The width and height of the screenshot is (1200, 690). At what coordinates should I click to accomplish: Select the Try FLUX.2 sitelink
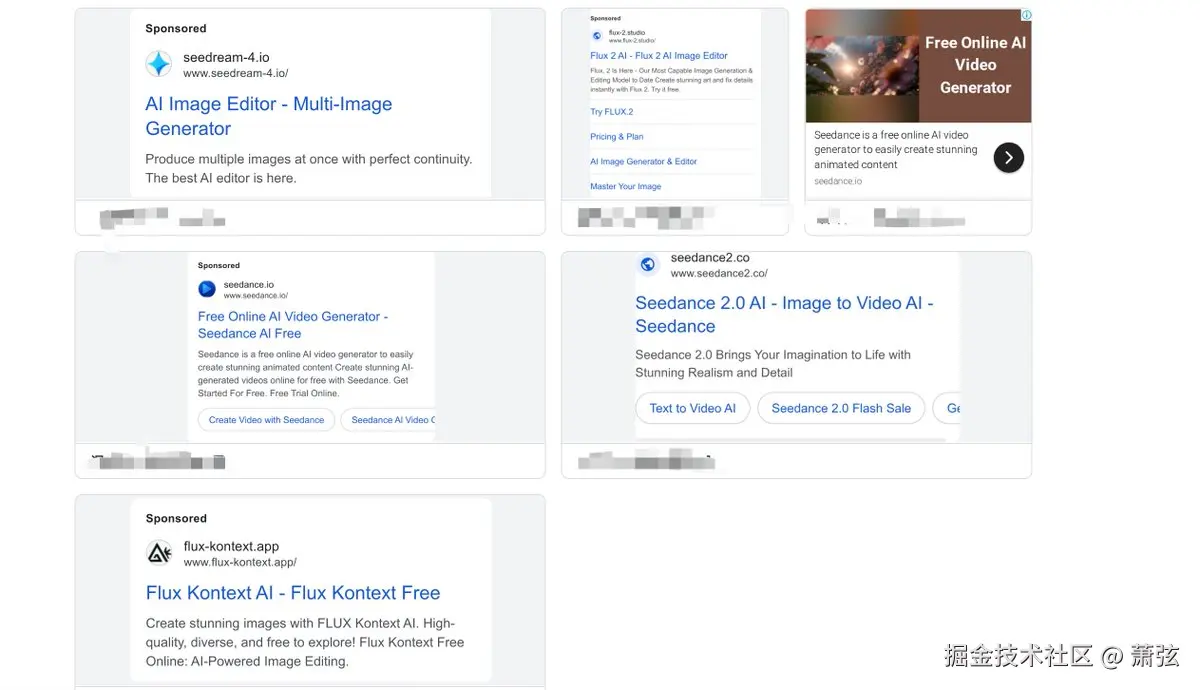[611, 112]
